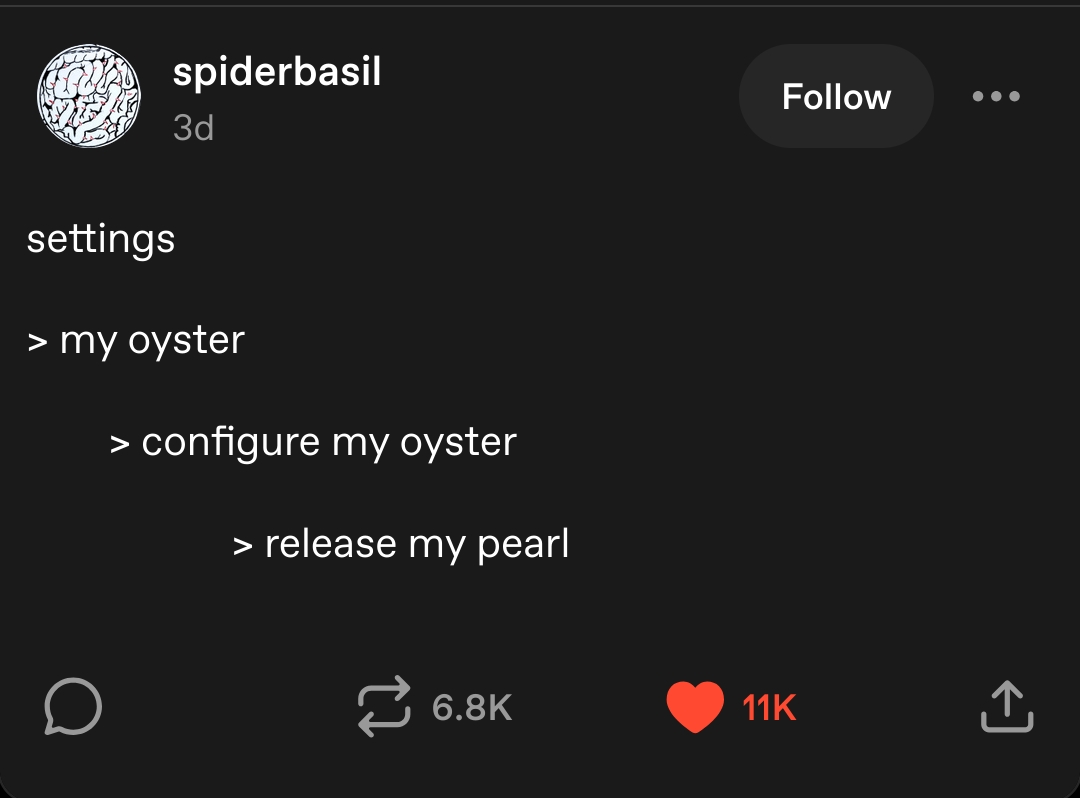Open the reply speech bubble icon
The image size is (1080, 798).
coord(73,707)
